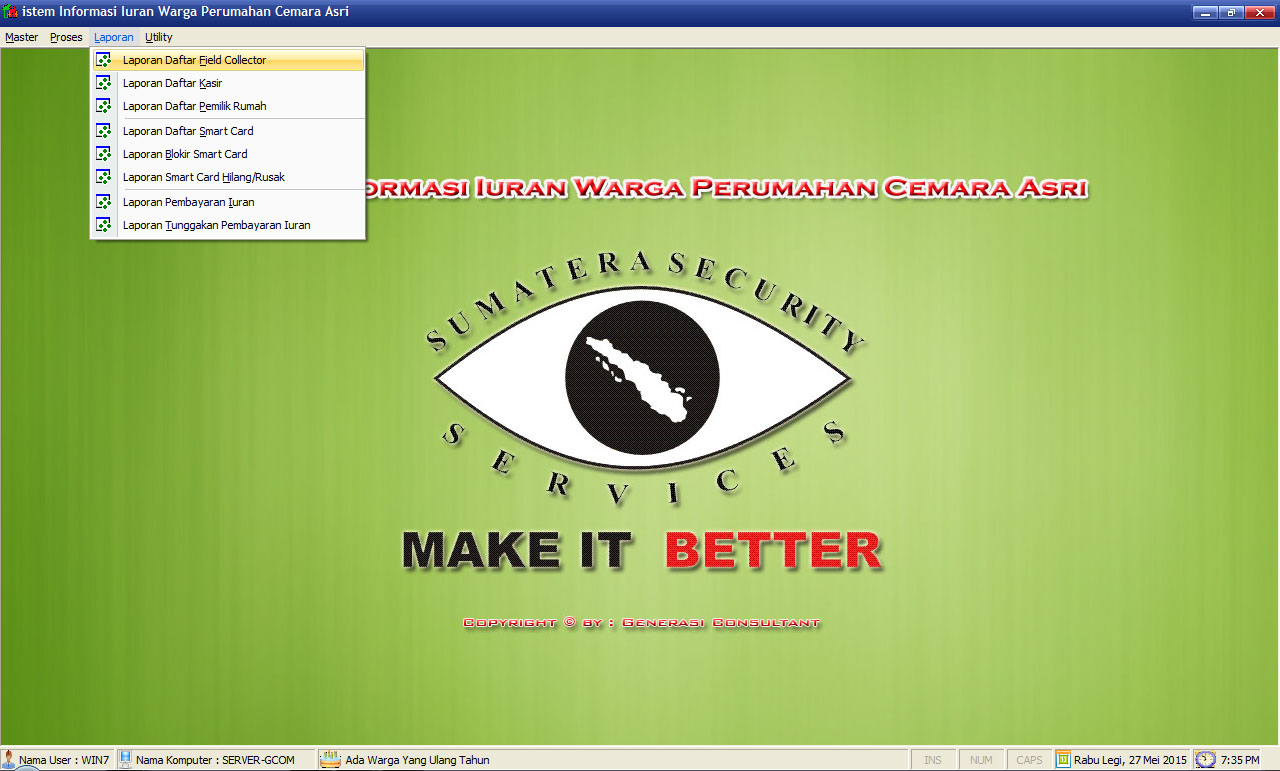This screenshot has width=1280, height=771.
Task: Click the report icon next to Laporan Daftar Kasir
Action: [x=103, y=83]
